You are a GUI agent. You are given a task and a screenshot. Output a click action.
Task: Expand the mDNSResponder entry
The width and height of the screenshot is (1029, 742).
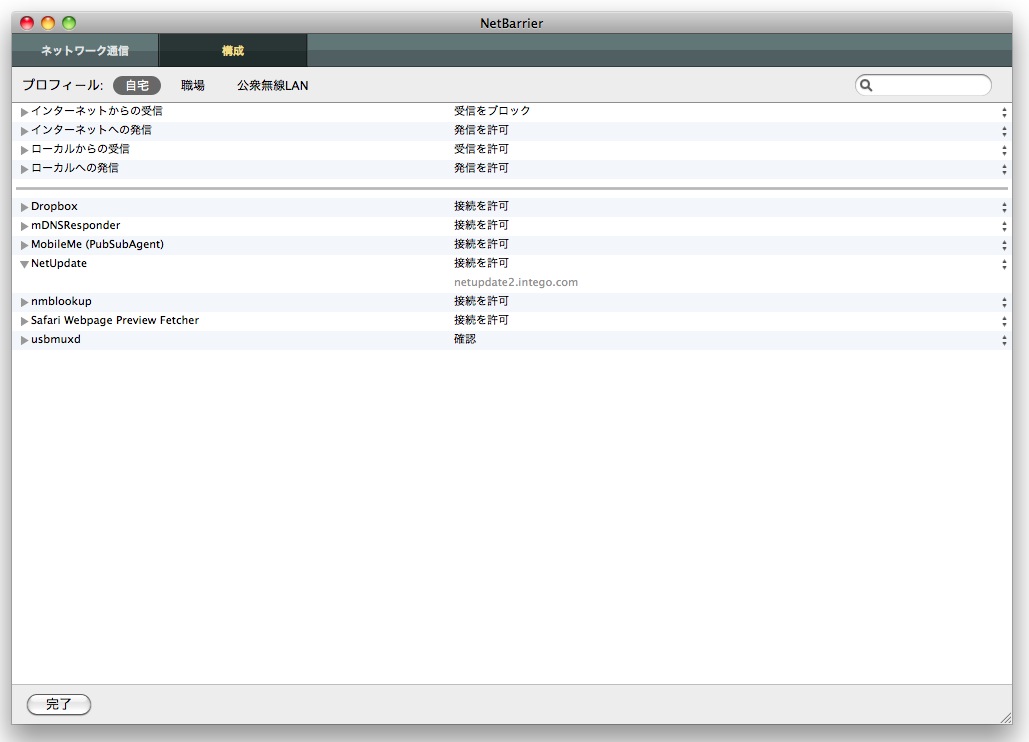pyautogui.click(x=24, y=226)
